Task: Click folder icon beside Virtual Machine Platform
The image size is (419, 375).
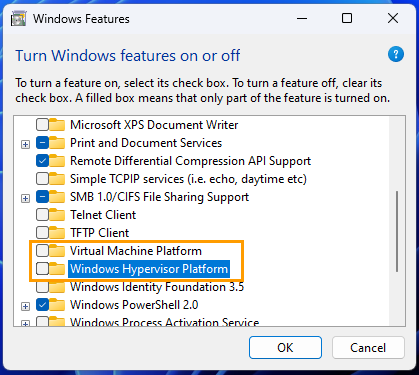Action: click(57, 251)
